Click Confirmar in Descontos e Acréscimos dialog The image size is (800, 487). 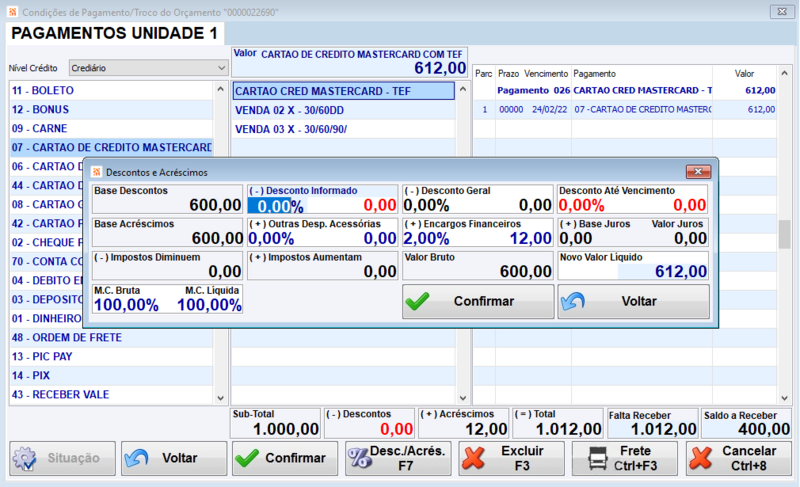[x=478, y=301]
